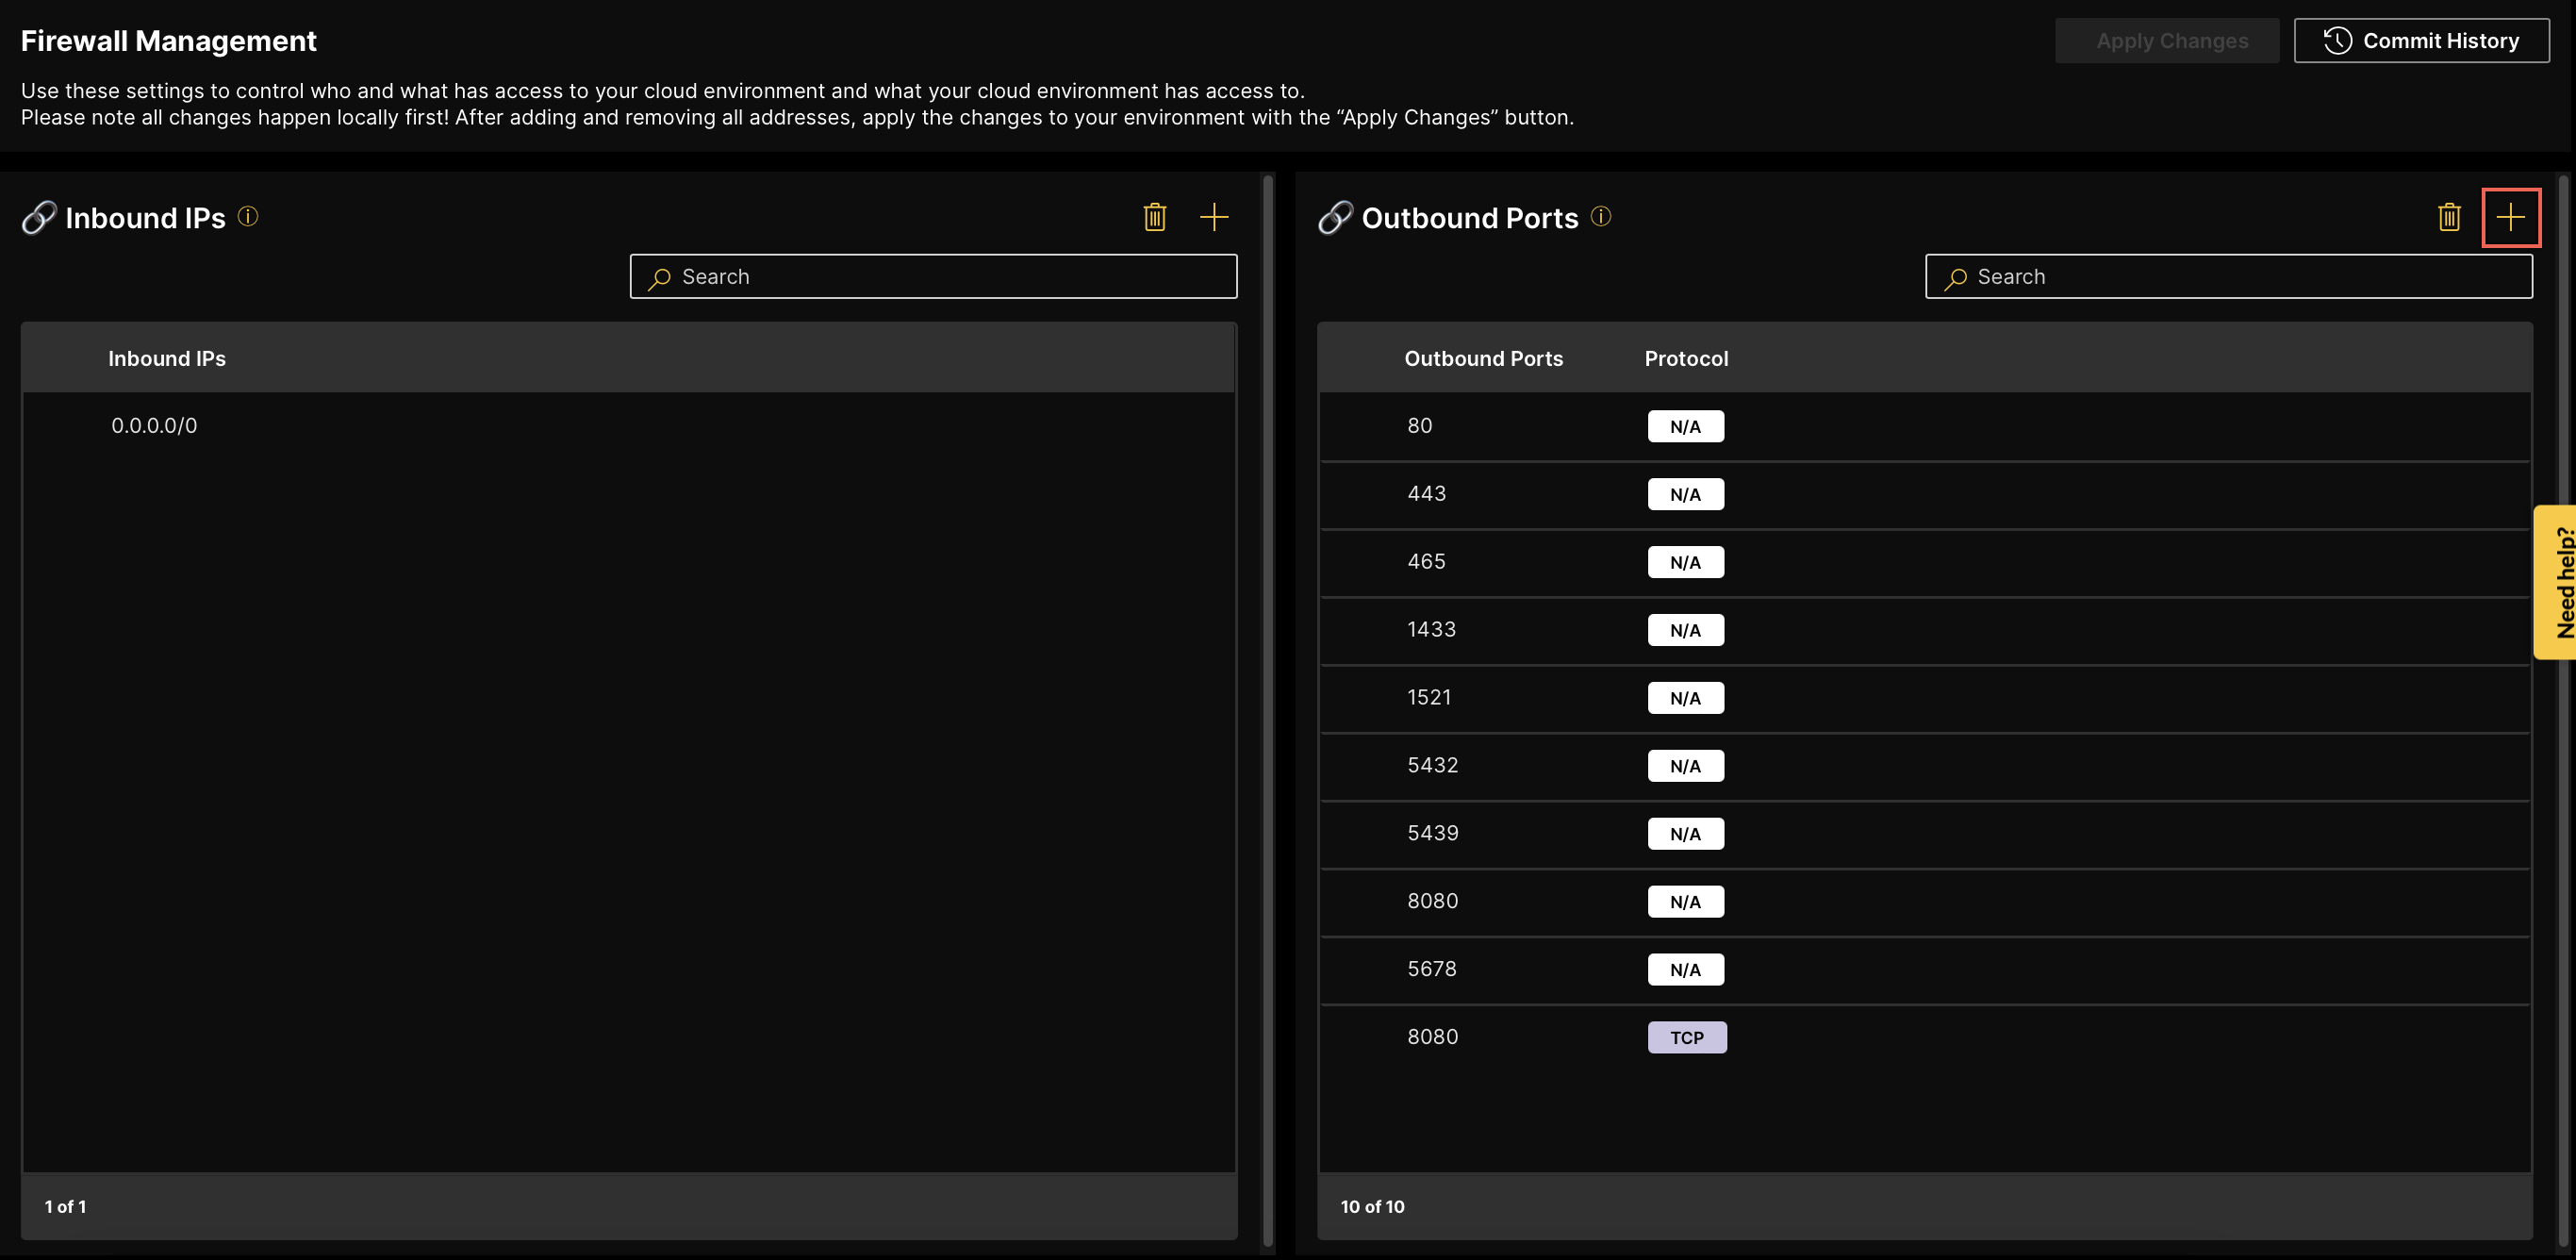
Task: Delete outbound ports using the trash icon
Action: pos(2449,216)
